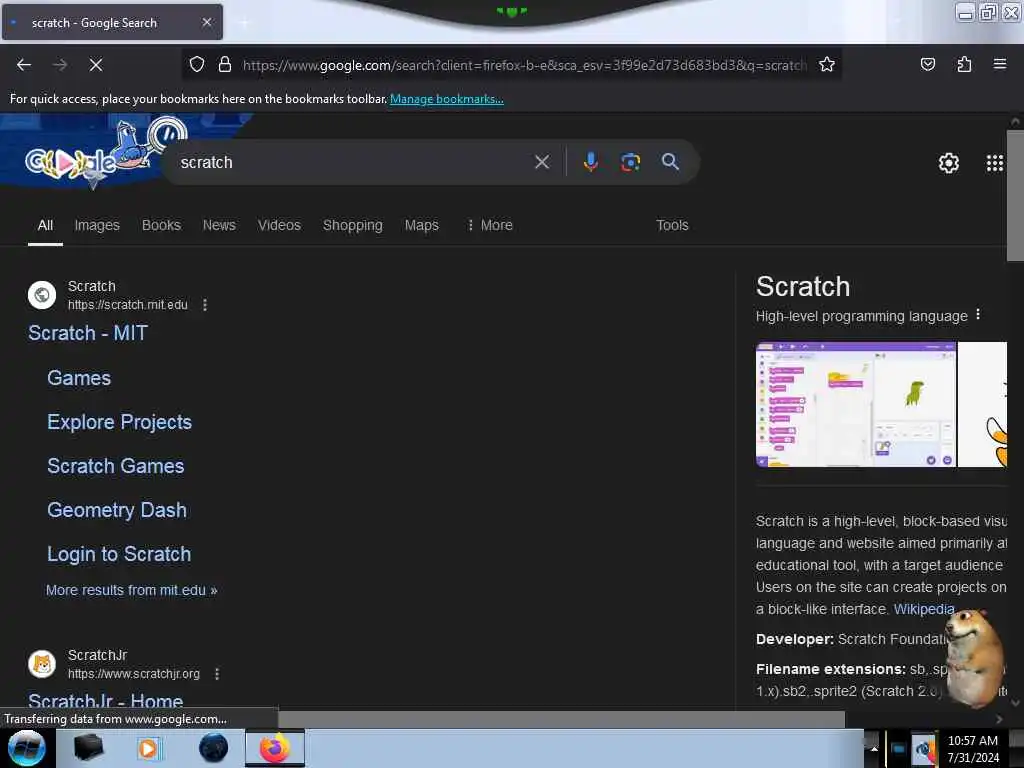Switch to the News tab
The height and width of the screenshot is (768, 1024).
coord(219,225)
